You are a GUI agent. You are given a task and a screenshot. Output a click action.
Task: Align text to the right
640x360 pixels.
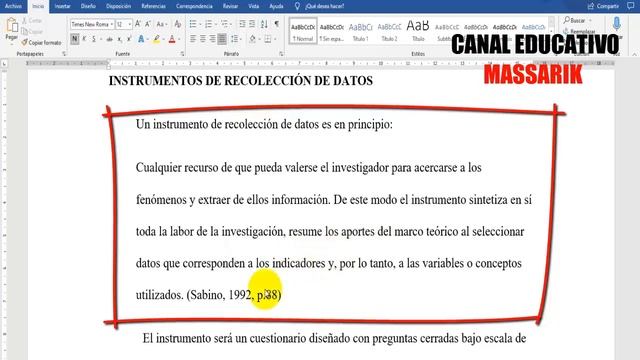[x=212, y=39]
